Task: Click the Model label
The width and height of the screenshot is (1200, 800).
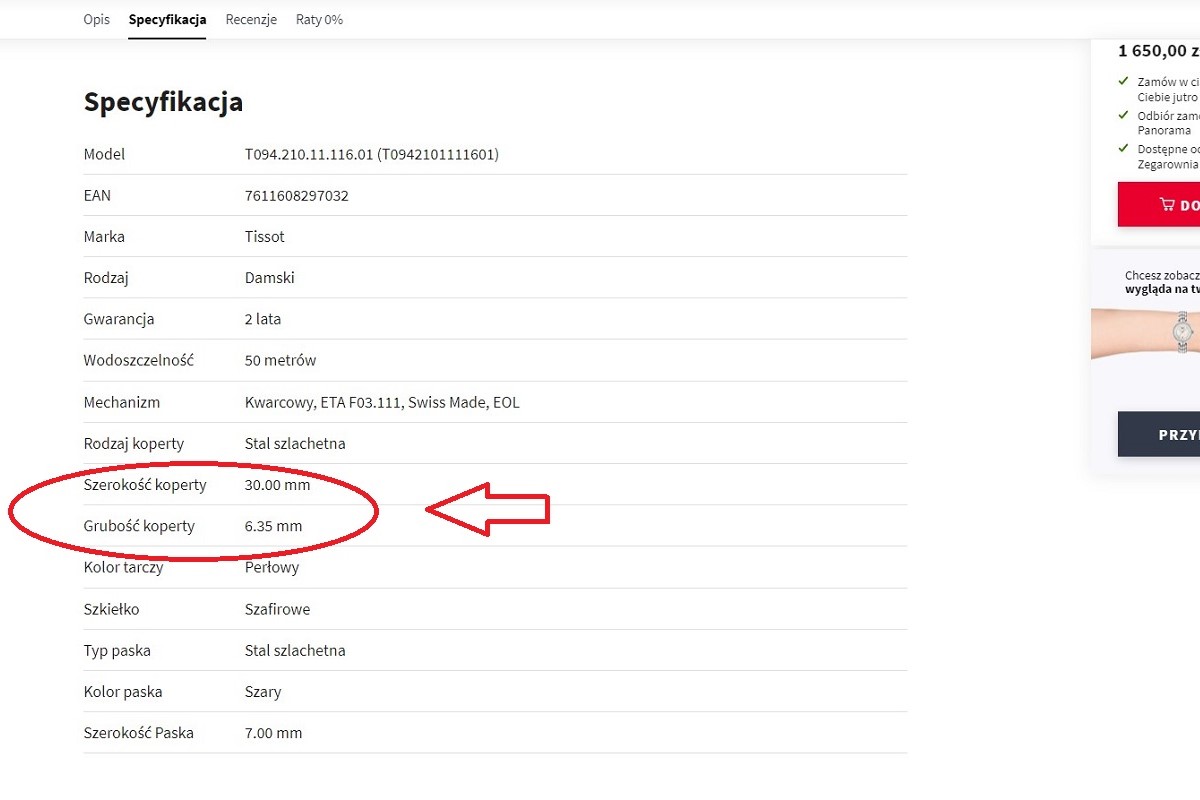Action: click(105, 154)
